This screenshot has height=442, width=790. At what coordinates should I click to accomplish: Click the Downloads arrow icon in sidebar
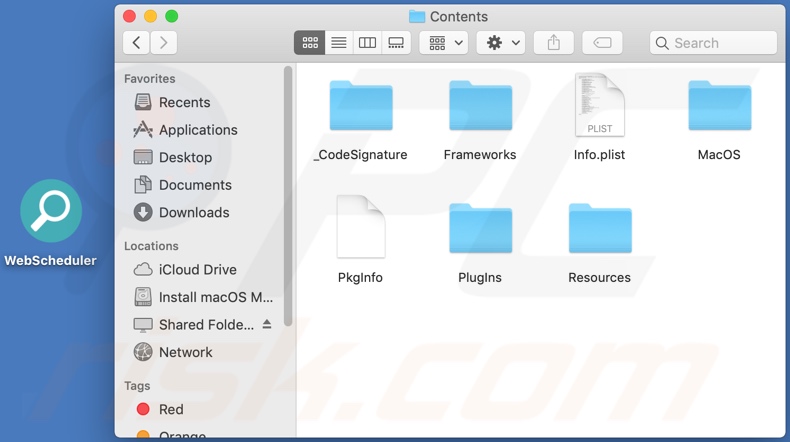[x=143, y=213]
